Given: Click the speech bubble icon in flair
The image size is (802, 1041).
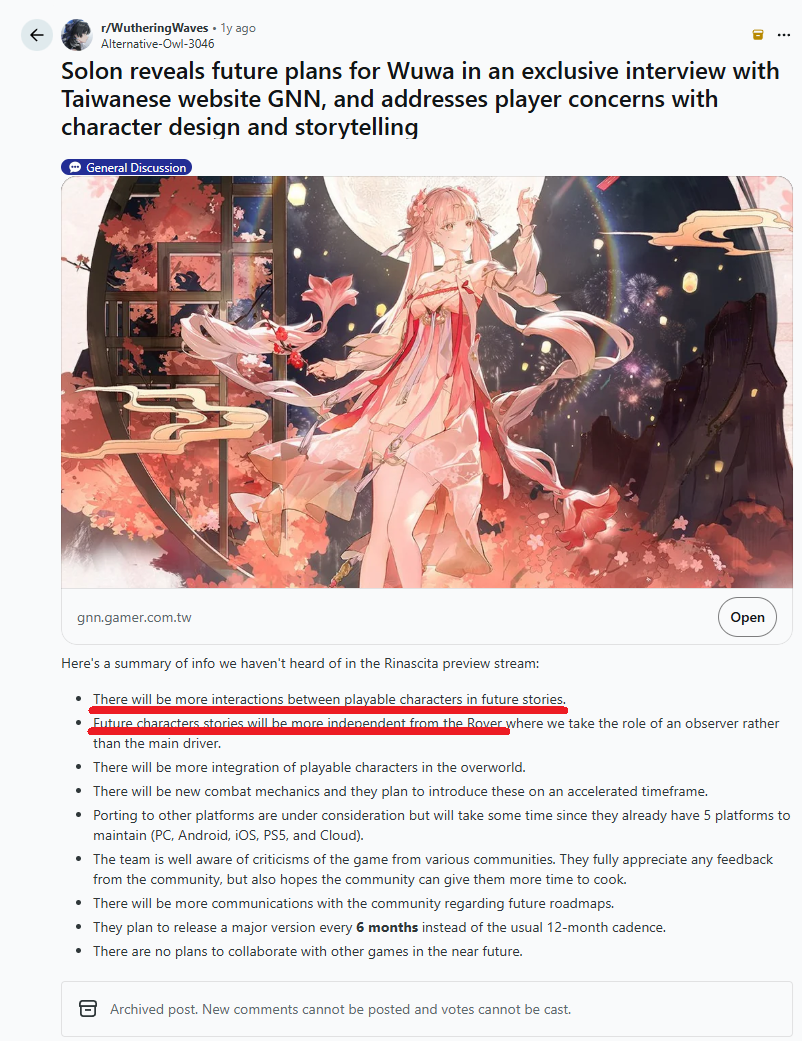Looking at the screenshot, I should pos(75,167).
